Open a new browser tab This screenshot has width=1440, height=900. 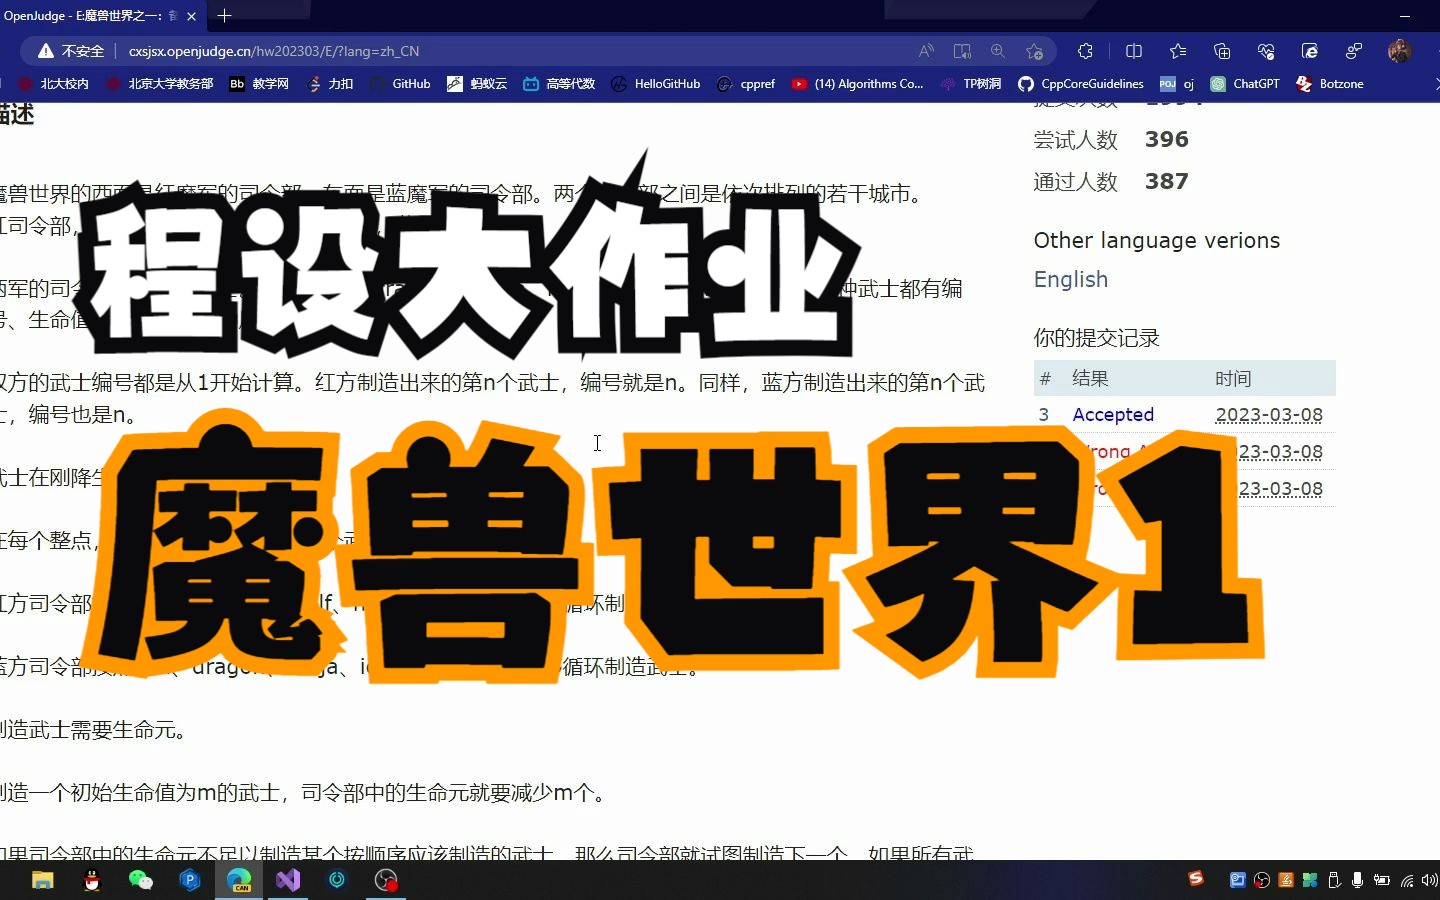click(x=224, y=15)
